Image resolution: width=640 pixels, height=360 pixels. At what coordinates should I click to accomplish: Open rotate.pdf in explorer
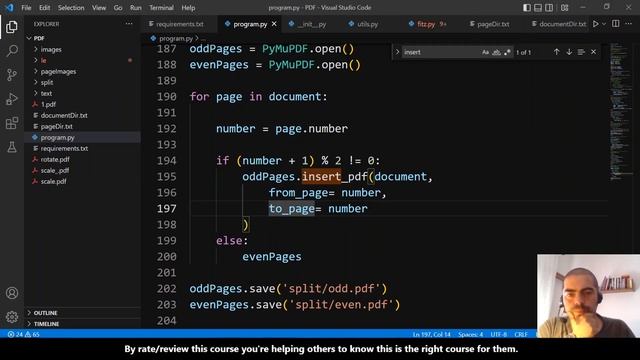pyautogui.click(x=55, y=160)
